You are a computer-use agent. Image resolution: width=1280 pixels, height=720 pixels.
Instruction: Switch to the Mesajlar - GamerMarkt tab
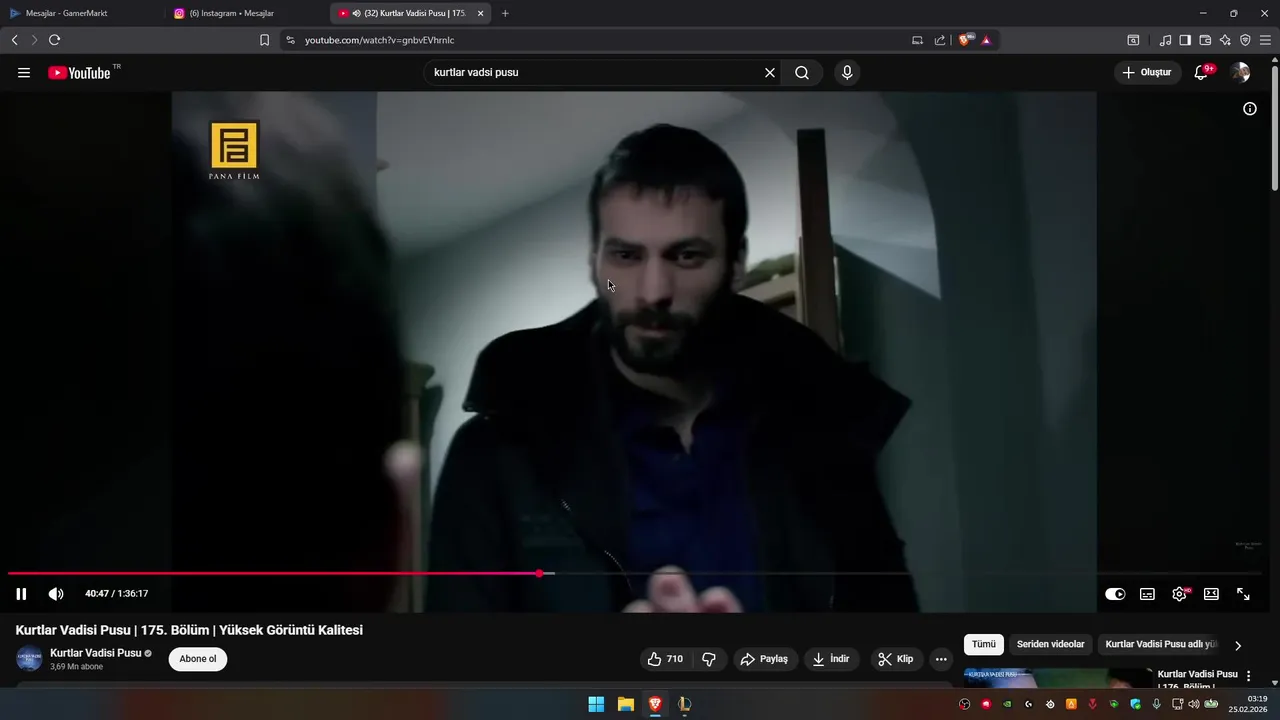coord(81,13)
